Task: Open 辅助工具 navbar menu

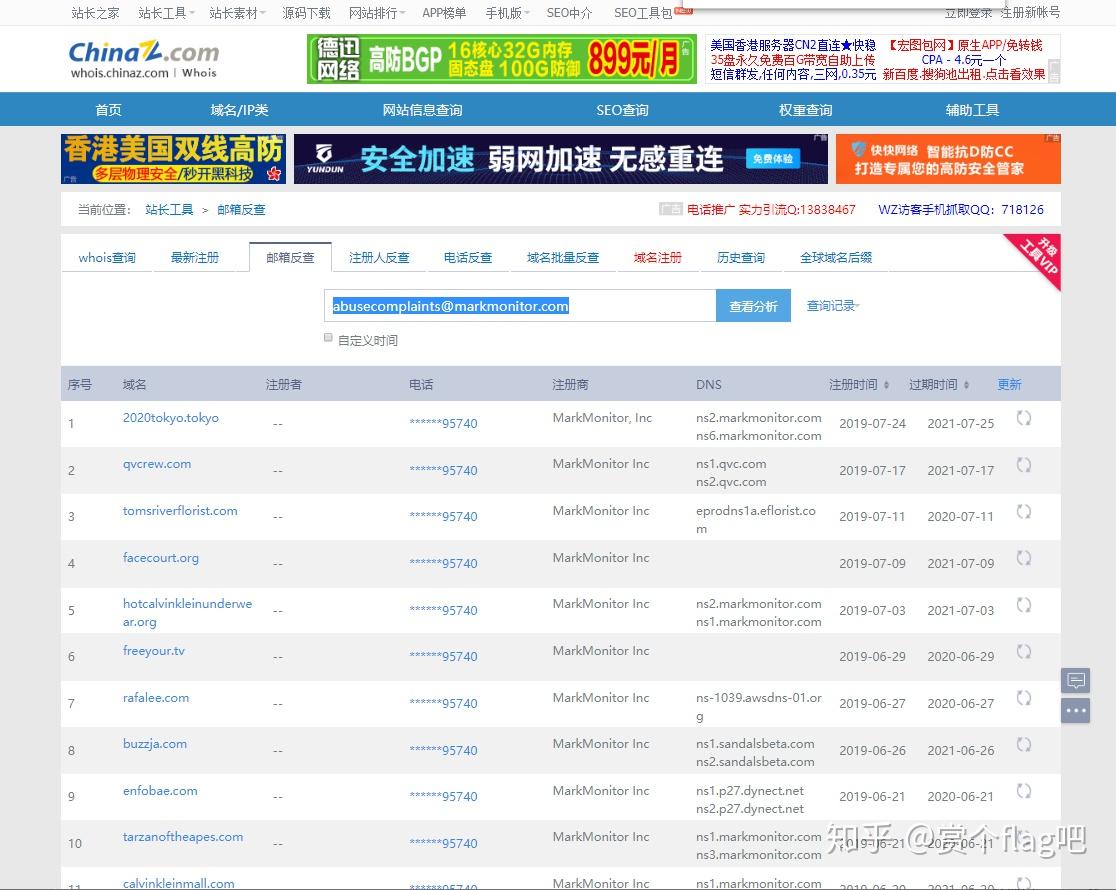Action: [x=972, y=110]
